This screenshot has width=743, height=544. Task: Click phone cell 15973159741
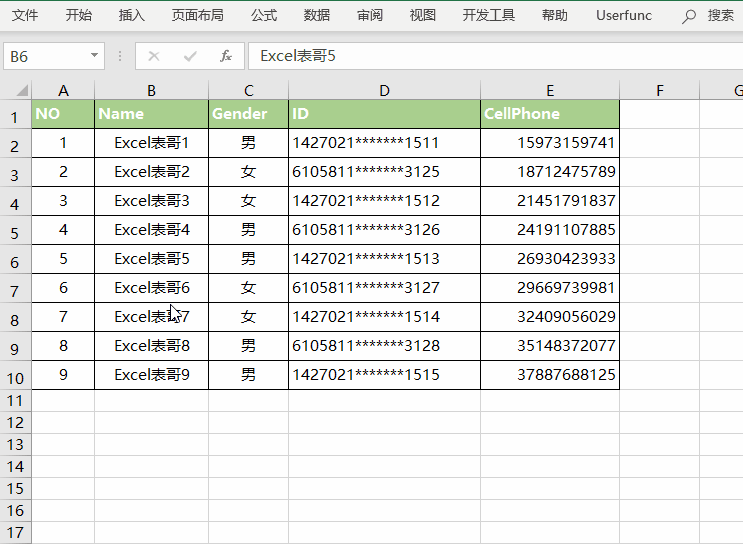tap(550, 143)
